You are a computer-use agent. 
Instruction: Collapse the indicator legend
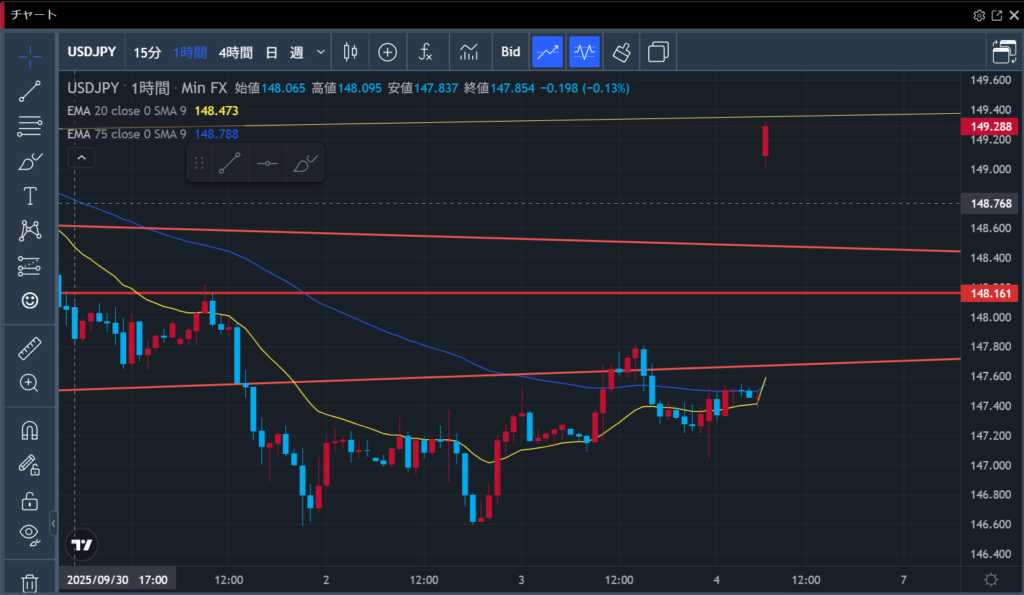coord(81,157)
